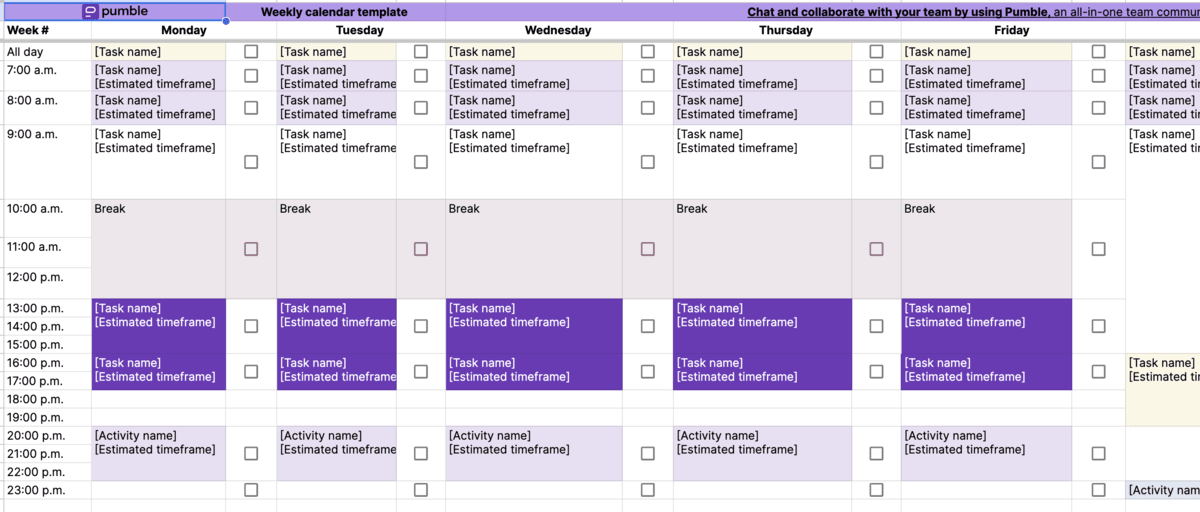Tick Tuesday's 7:00 a.m. task checkbox

(x=421, y=76)
